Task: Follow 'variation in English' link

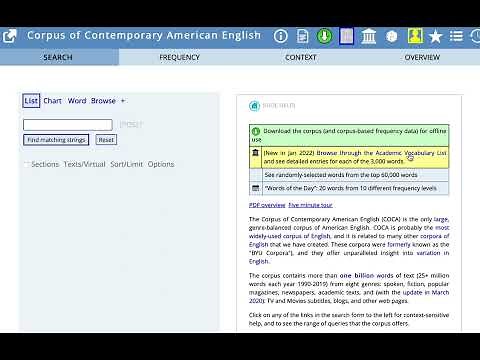Action: [x=433, y=253]
